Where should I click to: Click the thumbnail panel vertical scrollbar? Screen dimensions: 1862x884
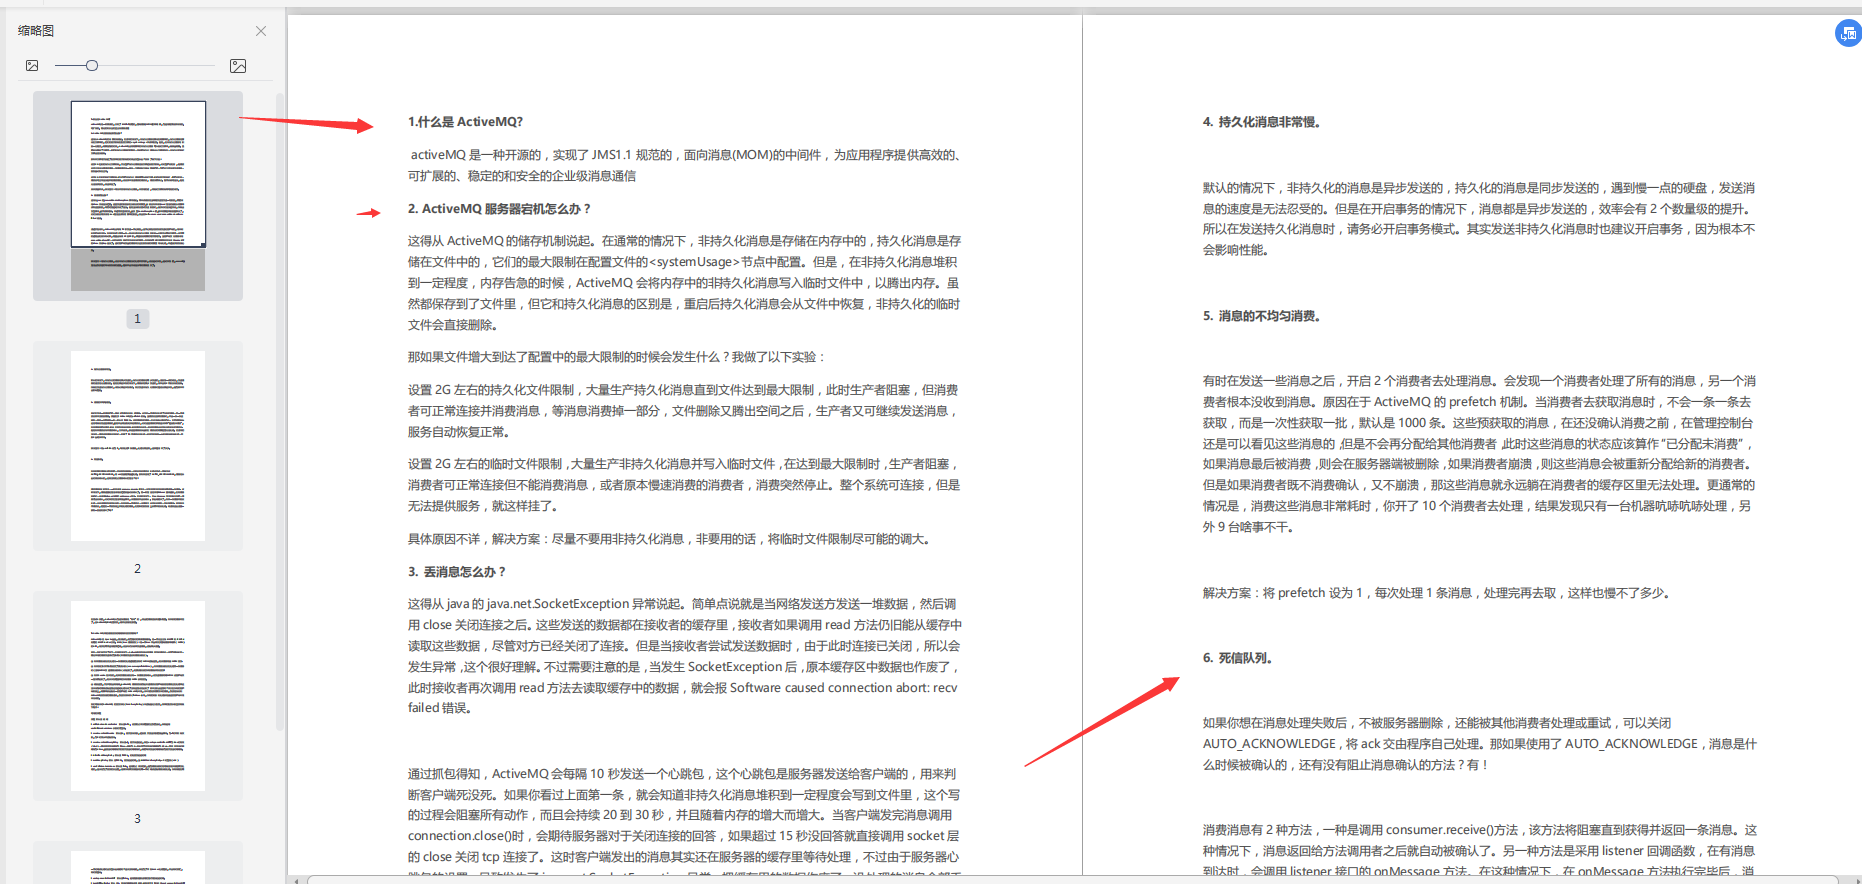(280, 410)
